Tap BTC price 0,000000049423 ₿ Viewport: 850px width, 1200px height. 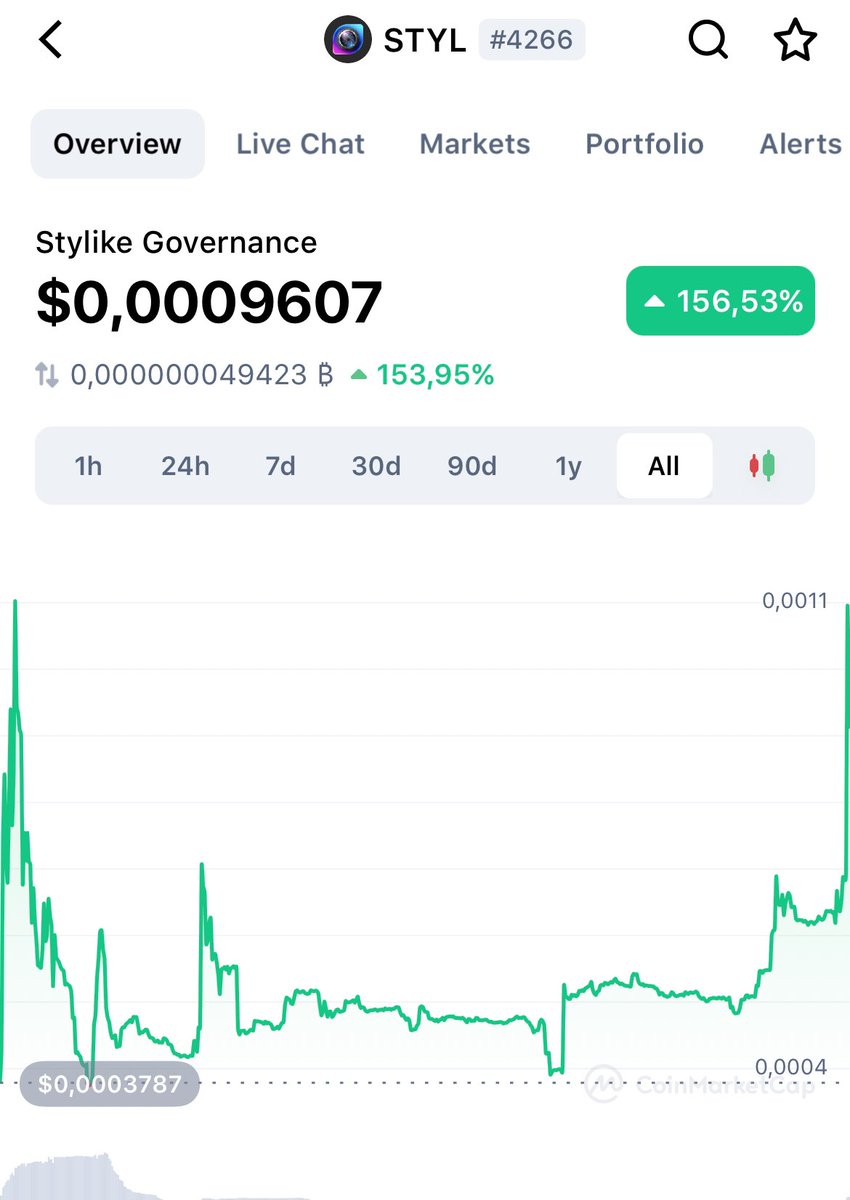201,376
